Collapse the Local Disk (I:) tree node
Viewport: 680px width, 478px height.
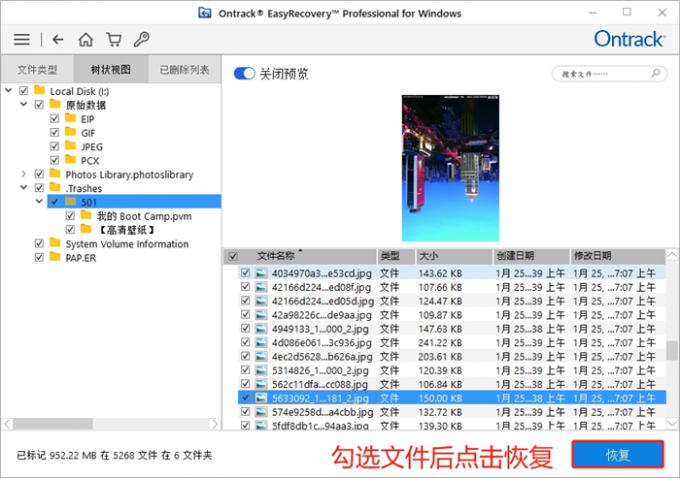click(8, 90)
